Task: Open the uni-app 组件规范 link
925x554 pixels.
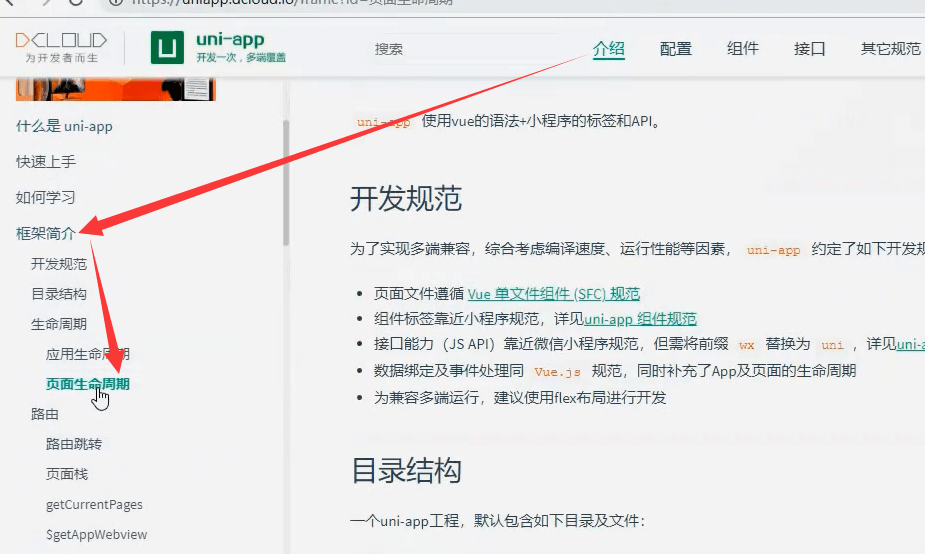Action: pyautogui.click(x=640, y=319)
